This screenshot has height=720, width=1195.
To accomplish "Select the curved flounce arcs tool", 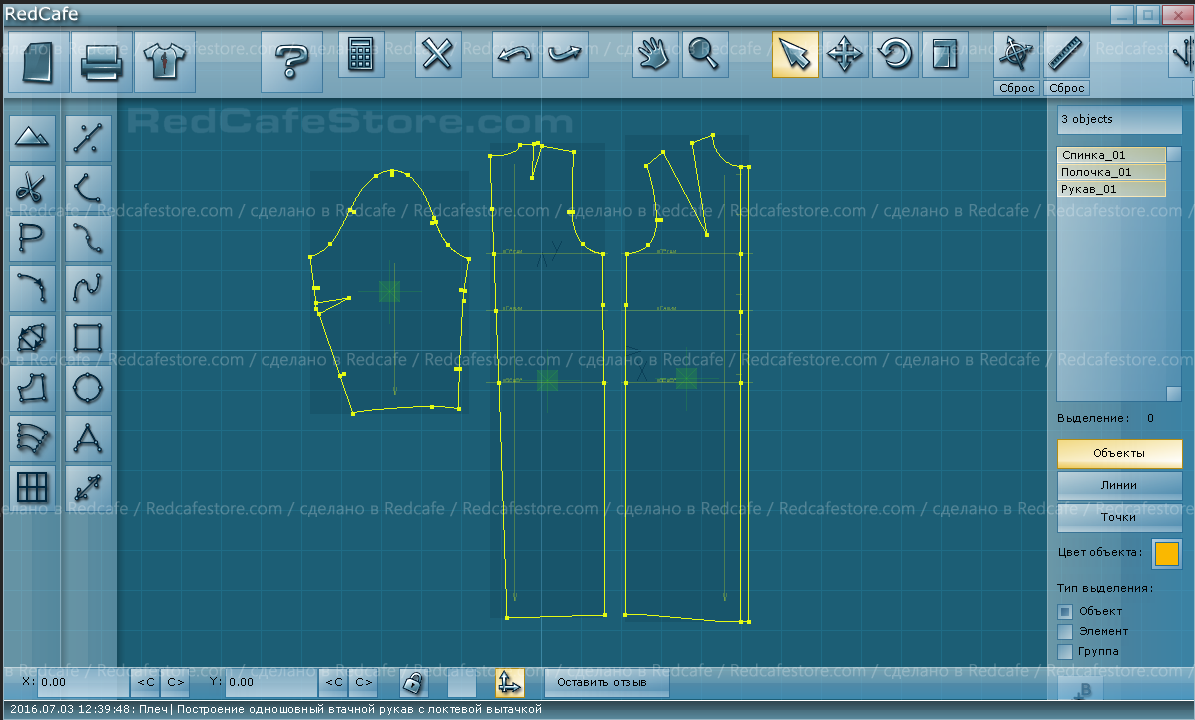I will tap(32, 438).
